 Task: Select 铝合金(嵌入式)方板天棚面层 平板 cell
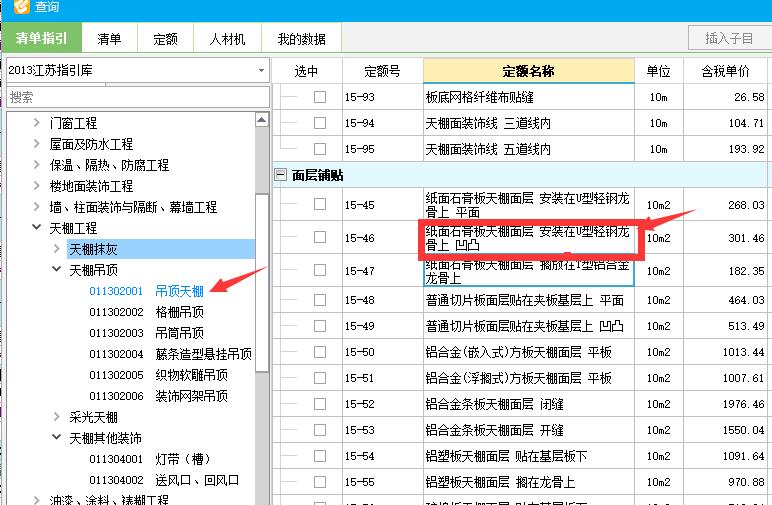coord(528,352)
